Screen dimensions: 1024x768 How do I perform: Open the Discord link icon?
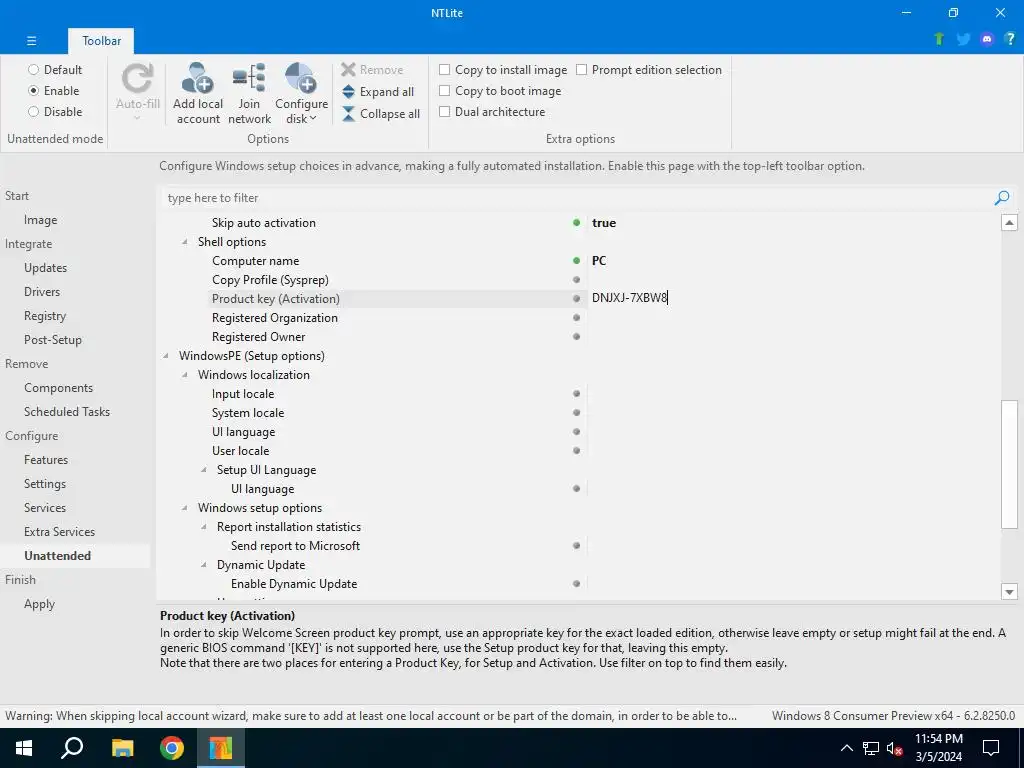click(x=987, y=39)
